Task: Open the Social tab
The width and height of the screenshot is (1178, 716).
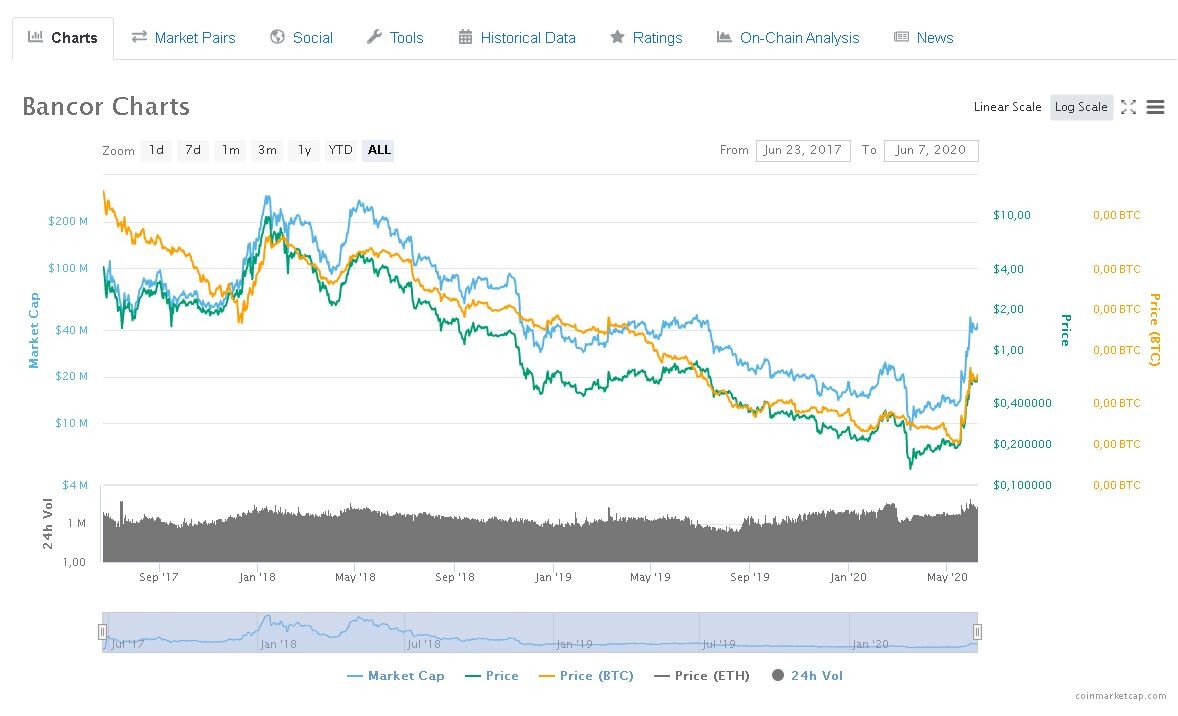Action: [301, 38]
